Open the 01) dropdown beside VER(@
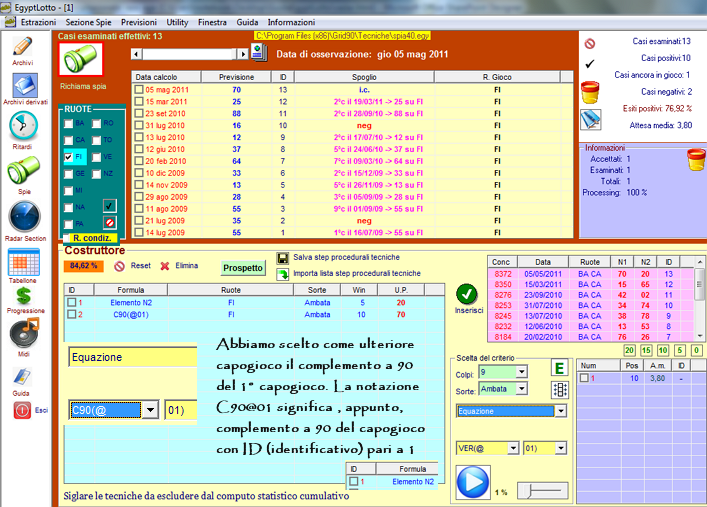 [x=561, y=448]
